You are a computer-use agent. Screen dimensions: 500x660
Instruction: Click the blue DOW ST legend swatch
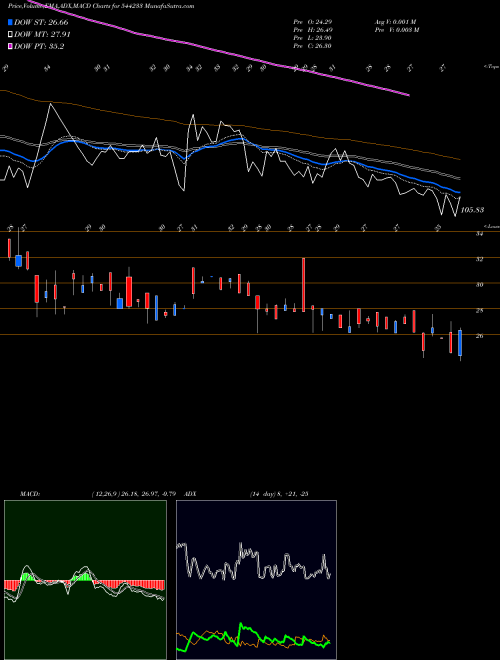click(x=11, y=22)
